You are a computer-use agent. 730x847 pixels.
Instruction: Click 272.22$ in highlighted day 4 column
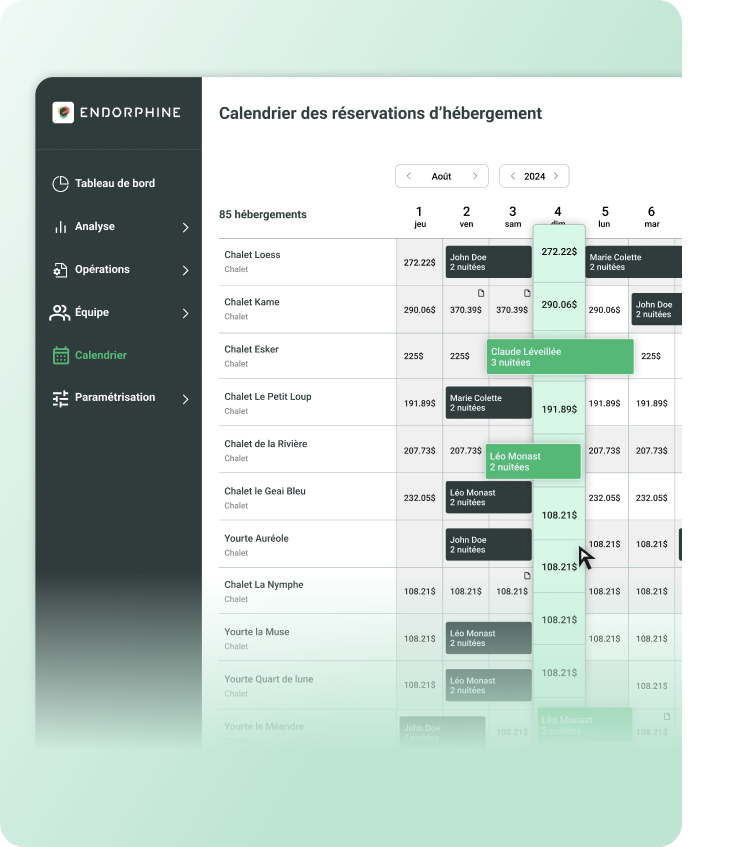(559, 252)
